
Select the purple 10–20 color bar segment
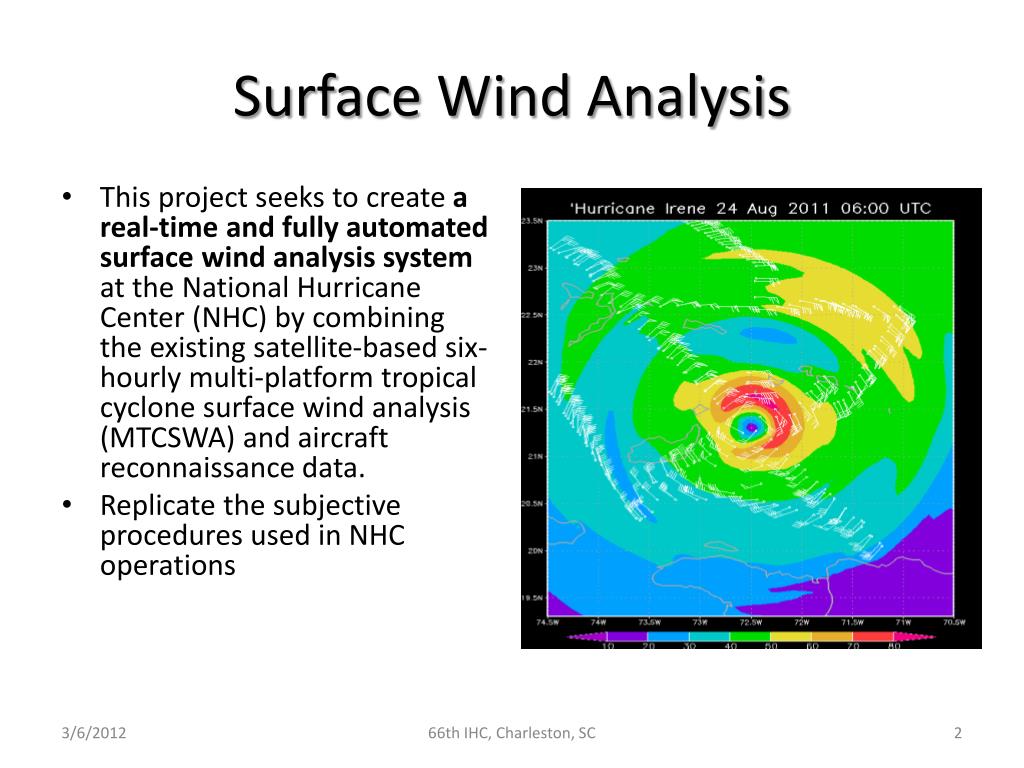point(627,636)
